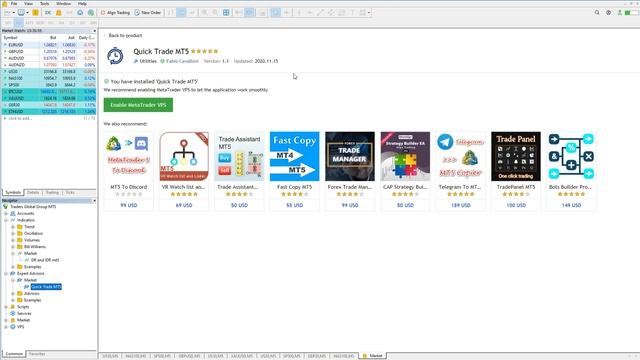The image size is (640, 360).
Task: Expand the Bill Williams folder
Action: [x=13, y=247]
